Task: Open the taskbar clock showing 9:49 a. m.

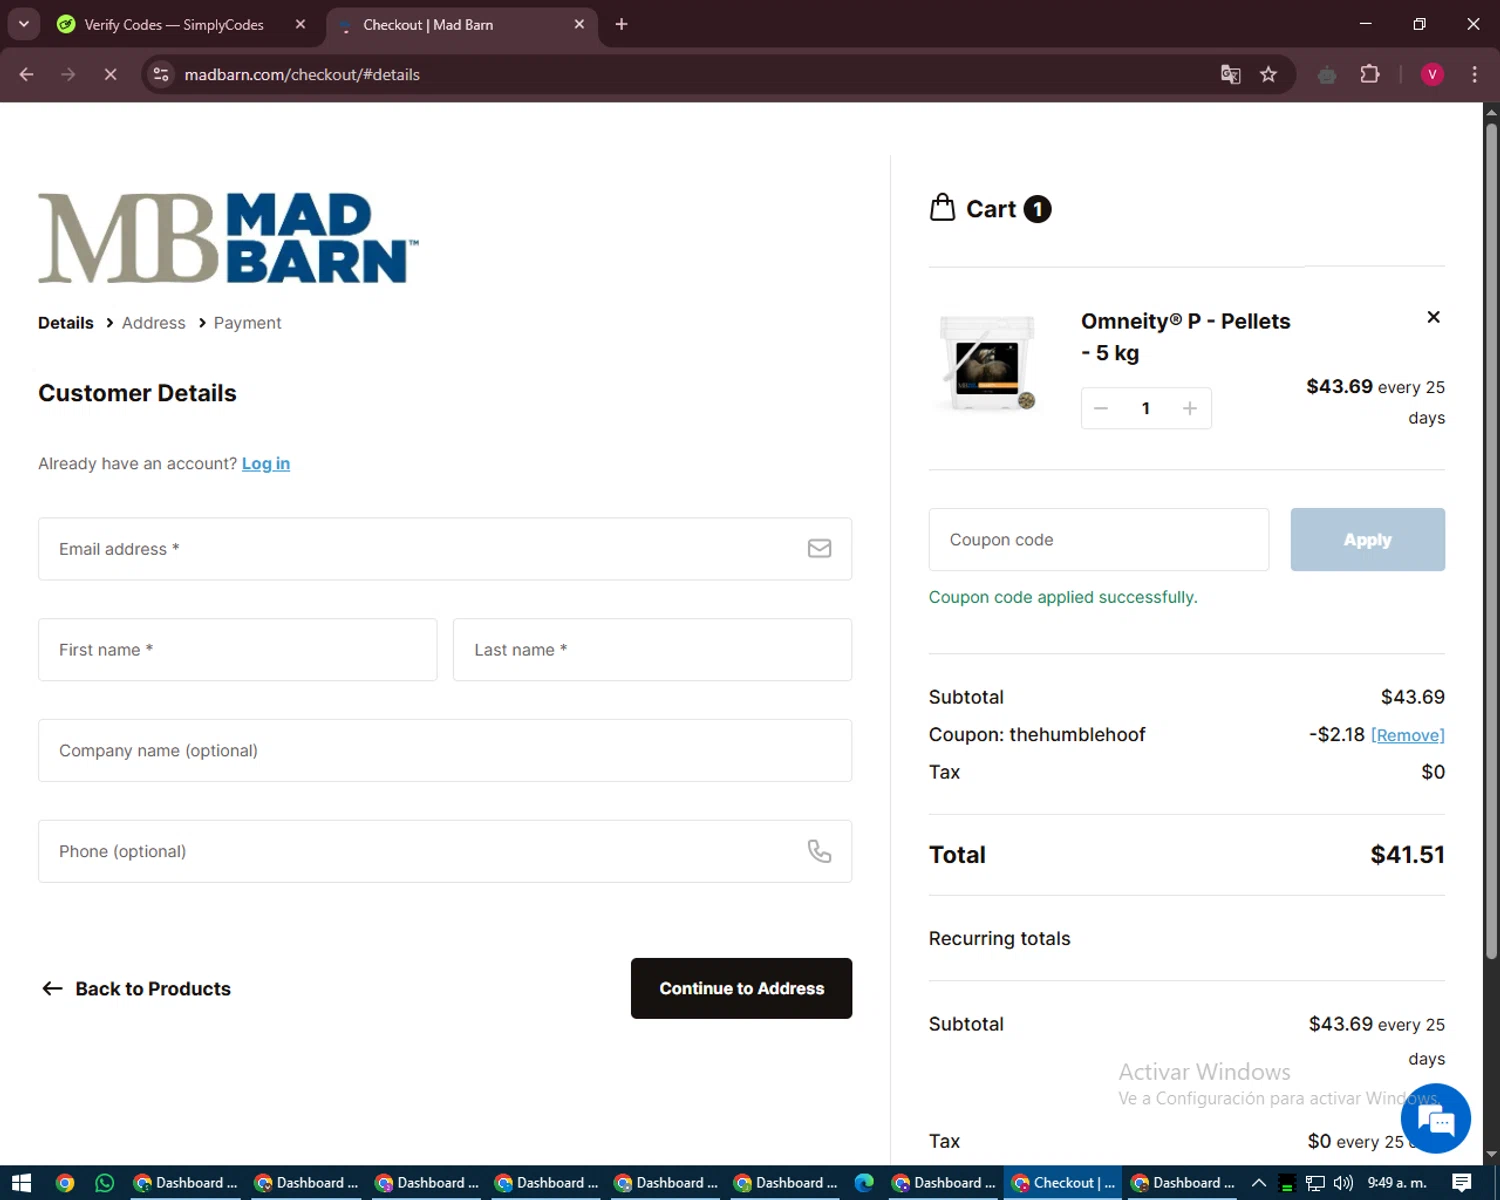Action: tap(1397, 1183)
